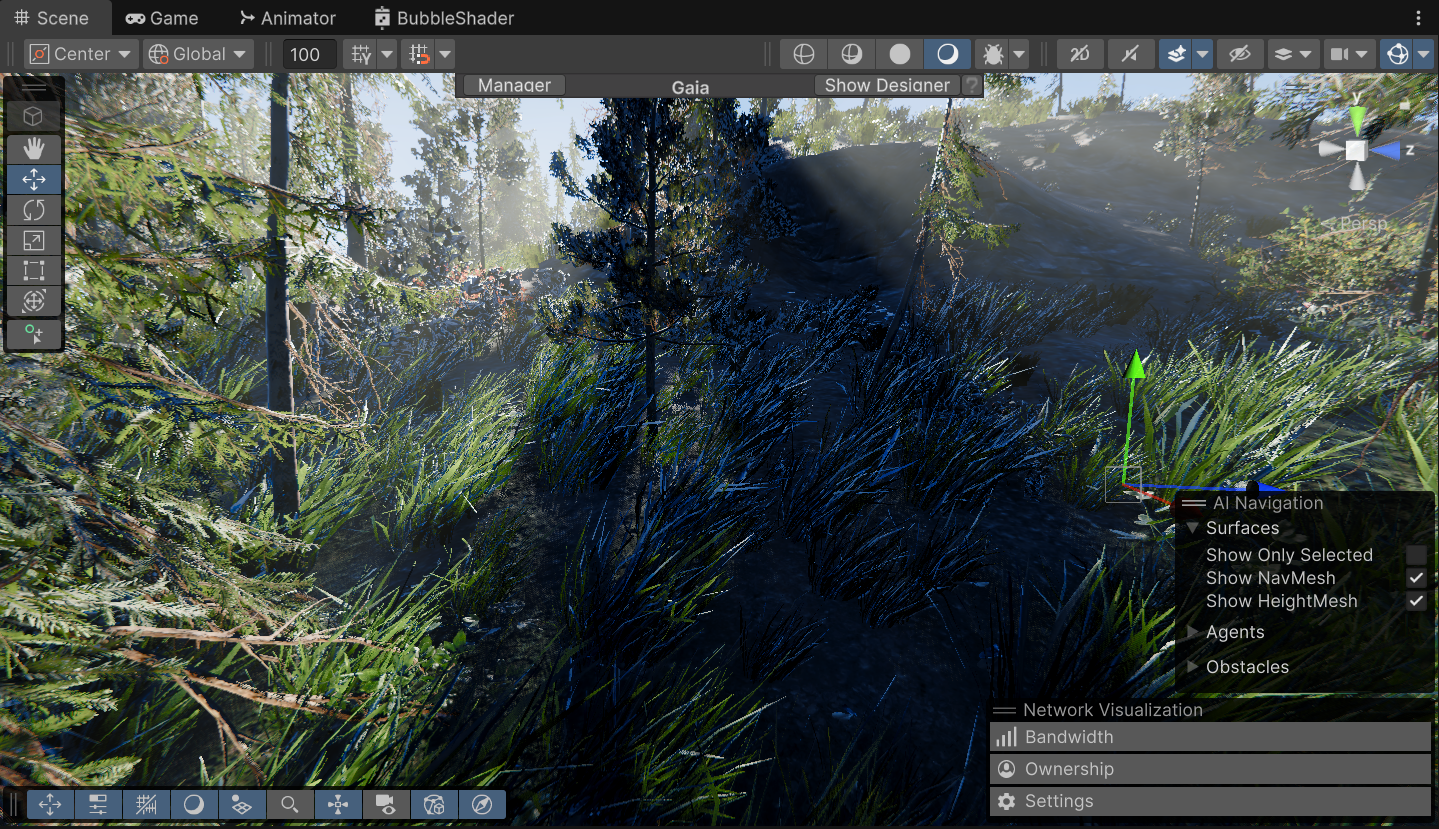Switch to the Game tab
The height and width of the screenshot is (829, 1439).
(161, 17)
